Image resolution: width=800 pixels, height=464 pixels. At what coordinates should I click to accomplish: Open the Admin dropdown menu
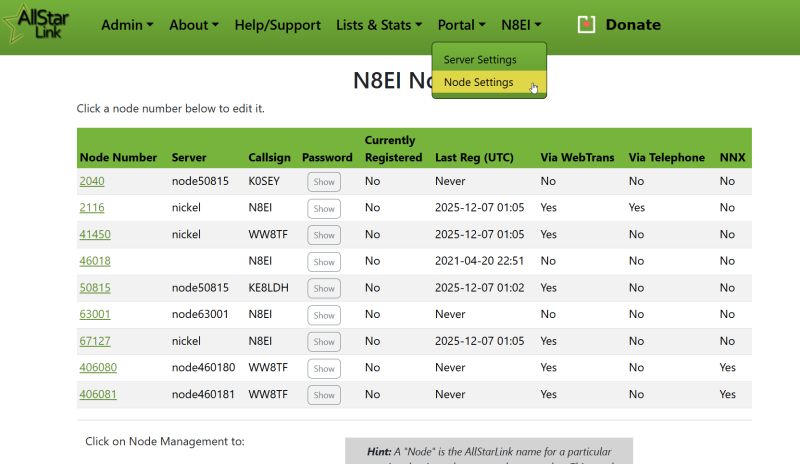[127, 25]
